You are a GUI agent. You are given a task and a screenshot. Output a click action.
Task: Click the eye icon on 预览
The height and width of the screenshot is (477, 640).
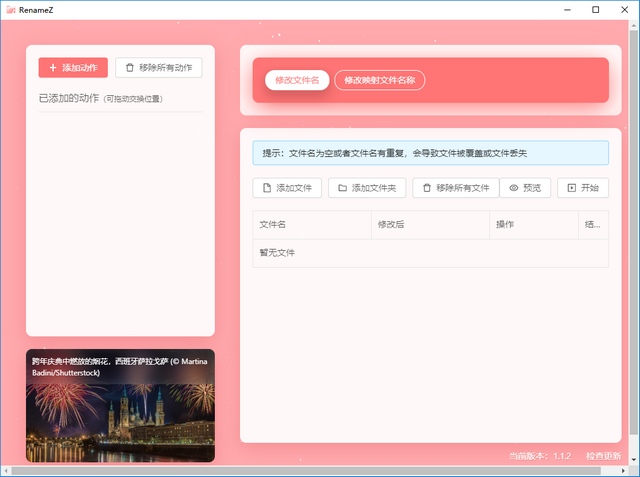514,188
